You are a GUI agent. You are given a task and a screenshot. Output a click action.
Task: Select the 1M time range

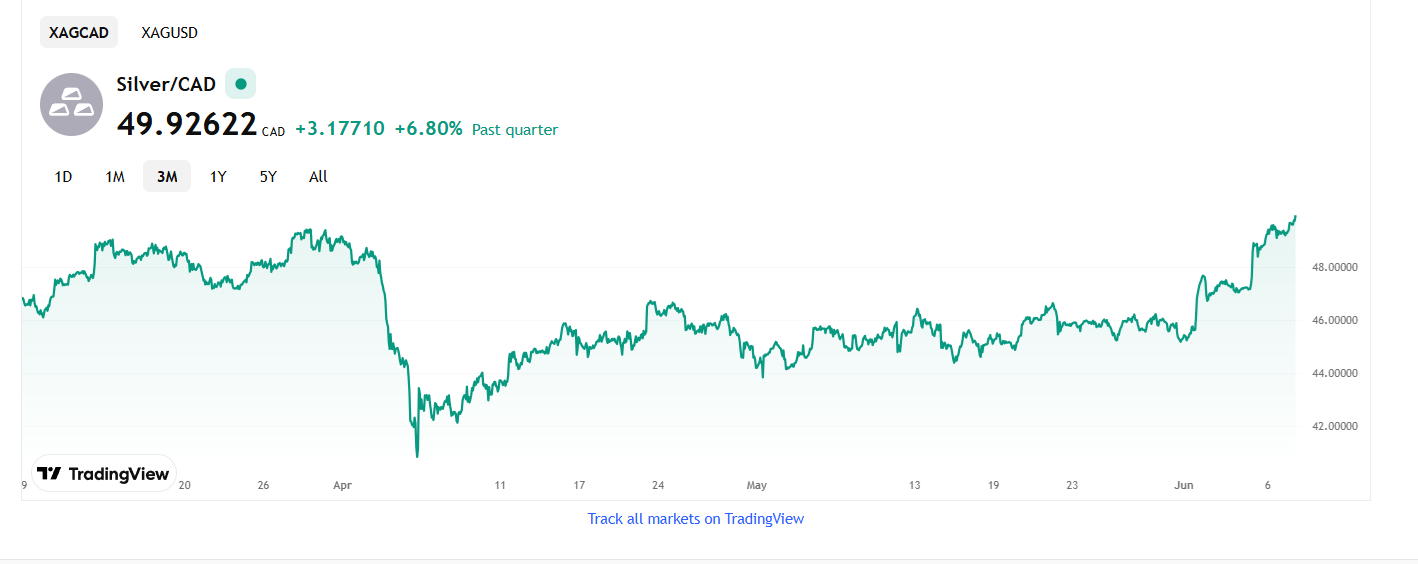(x=115, y=177)
